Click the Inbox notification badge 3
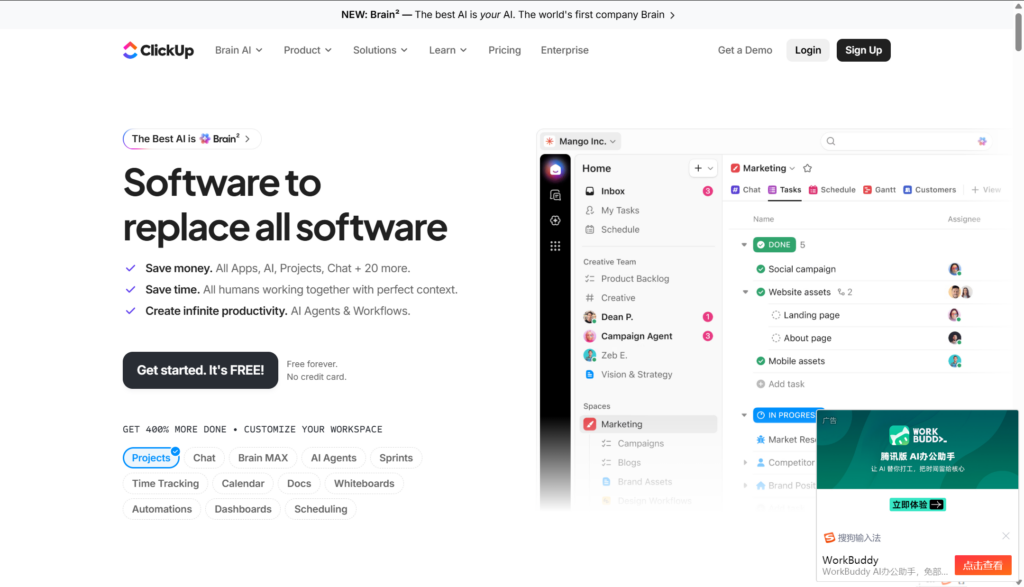This screenshot has height=587, width=1024. (707, 191)
